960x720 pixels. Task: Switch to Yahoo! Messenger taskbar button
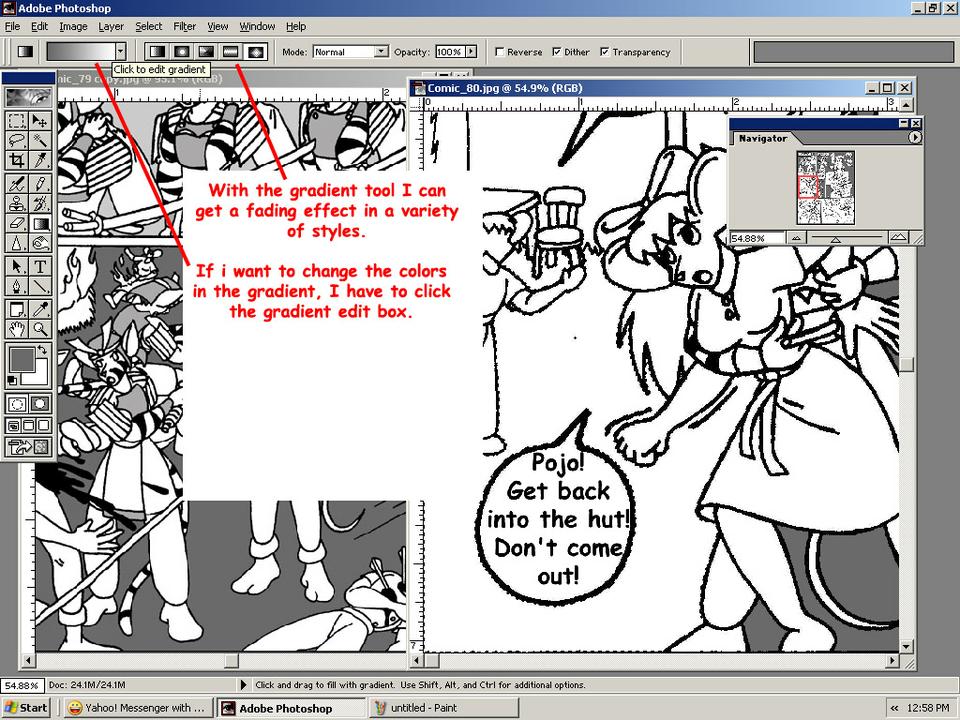click(x=138, y=708)
